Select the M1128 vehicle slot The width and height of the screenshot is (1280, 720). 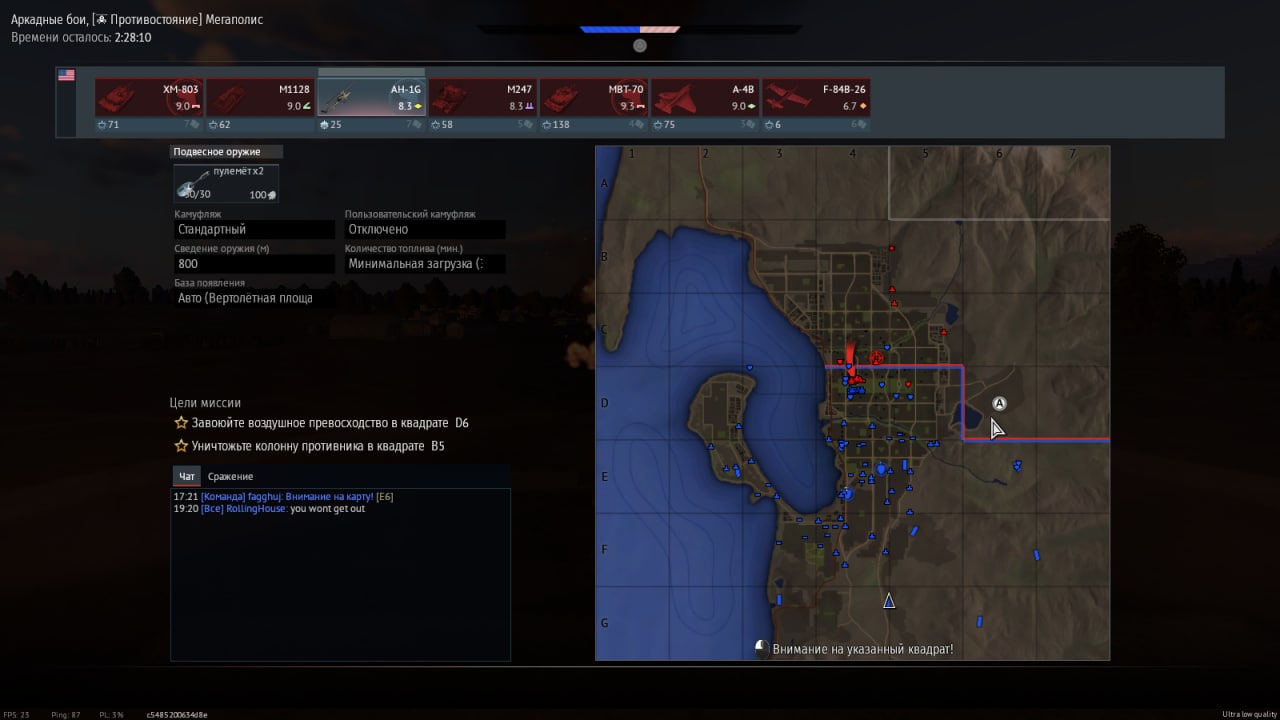pos(260,98)
